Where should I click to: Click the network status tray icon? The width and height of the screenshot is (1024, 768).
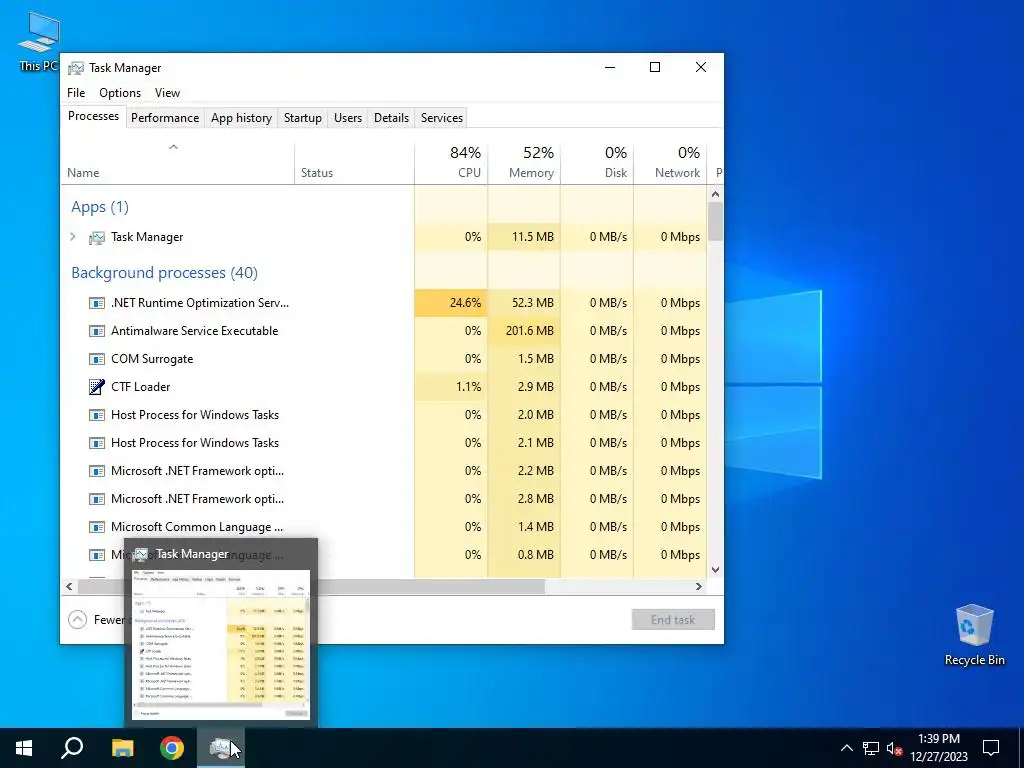coord(871,748)
